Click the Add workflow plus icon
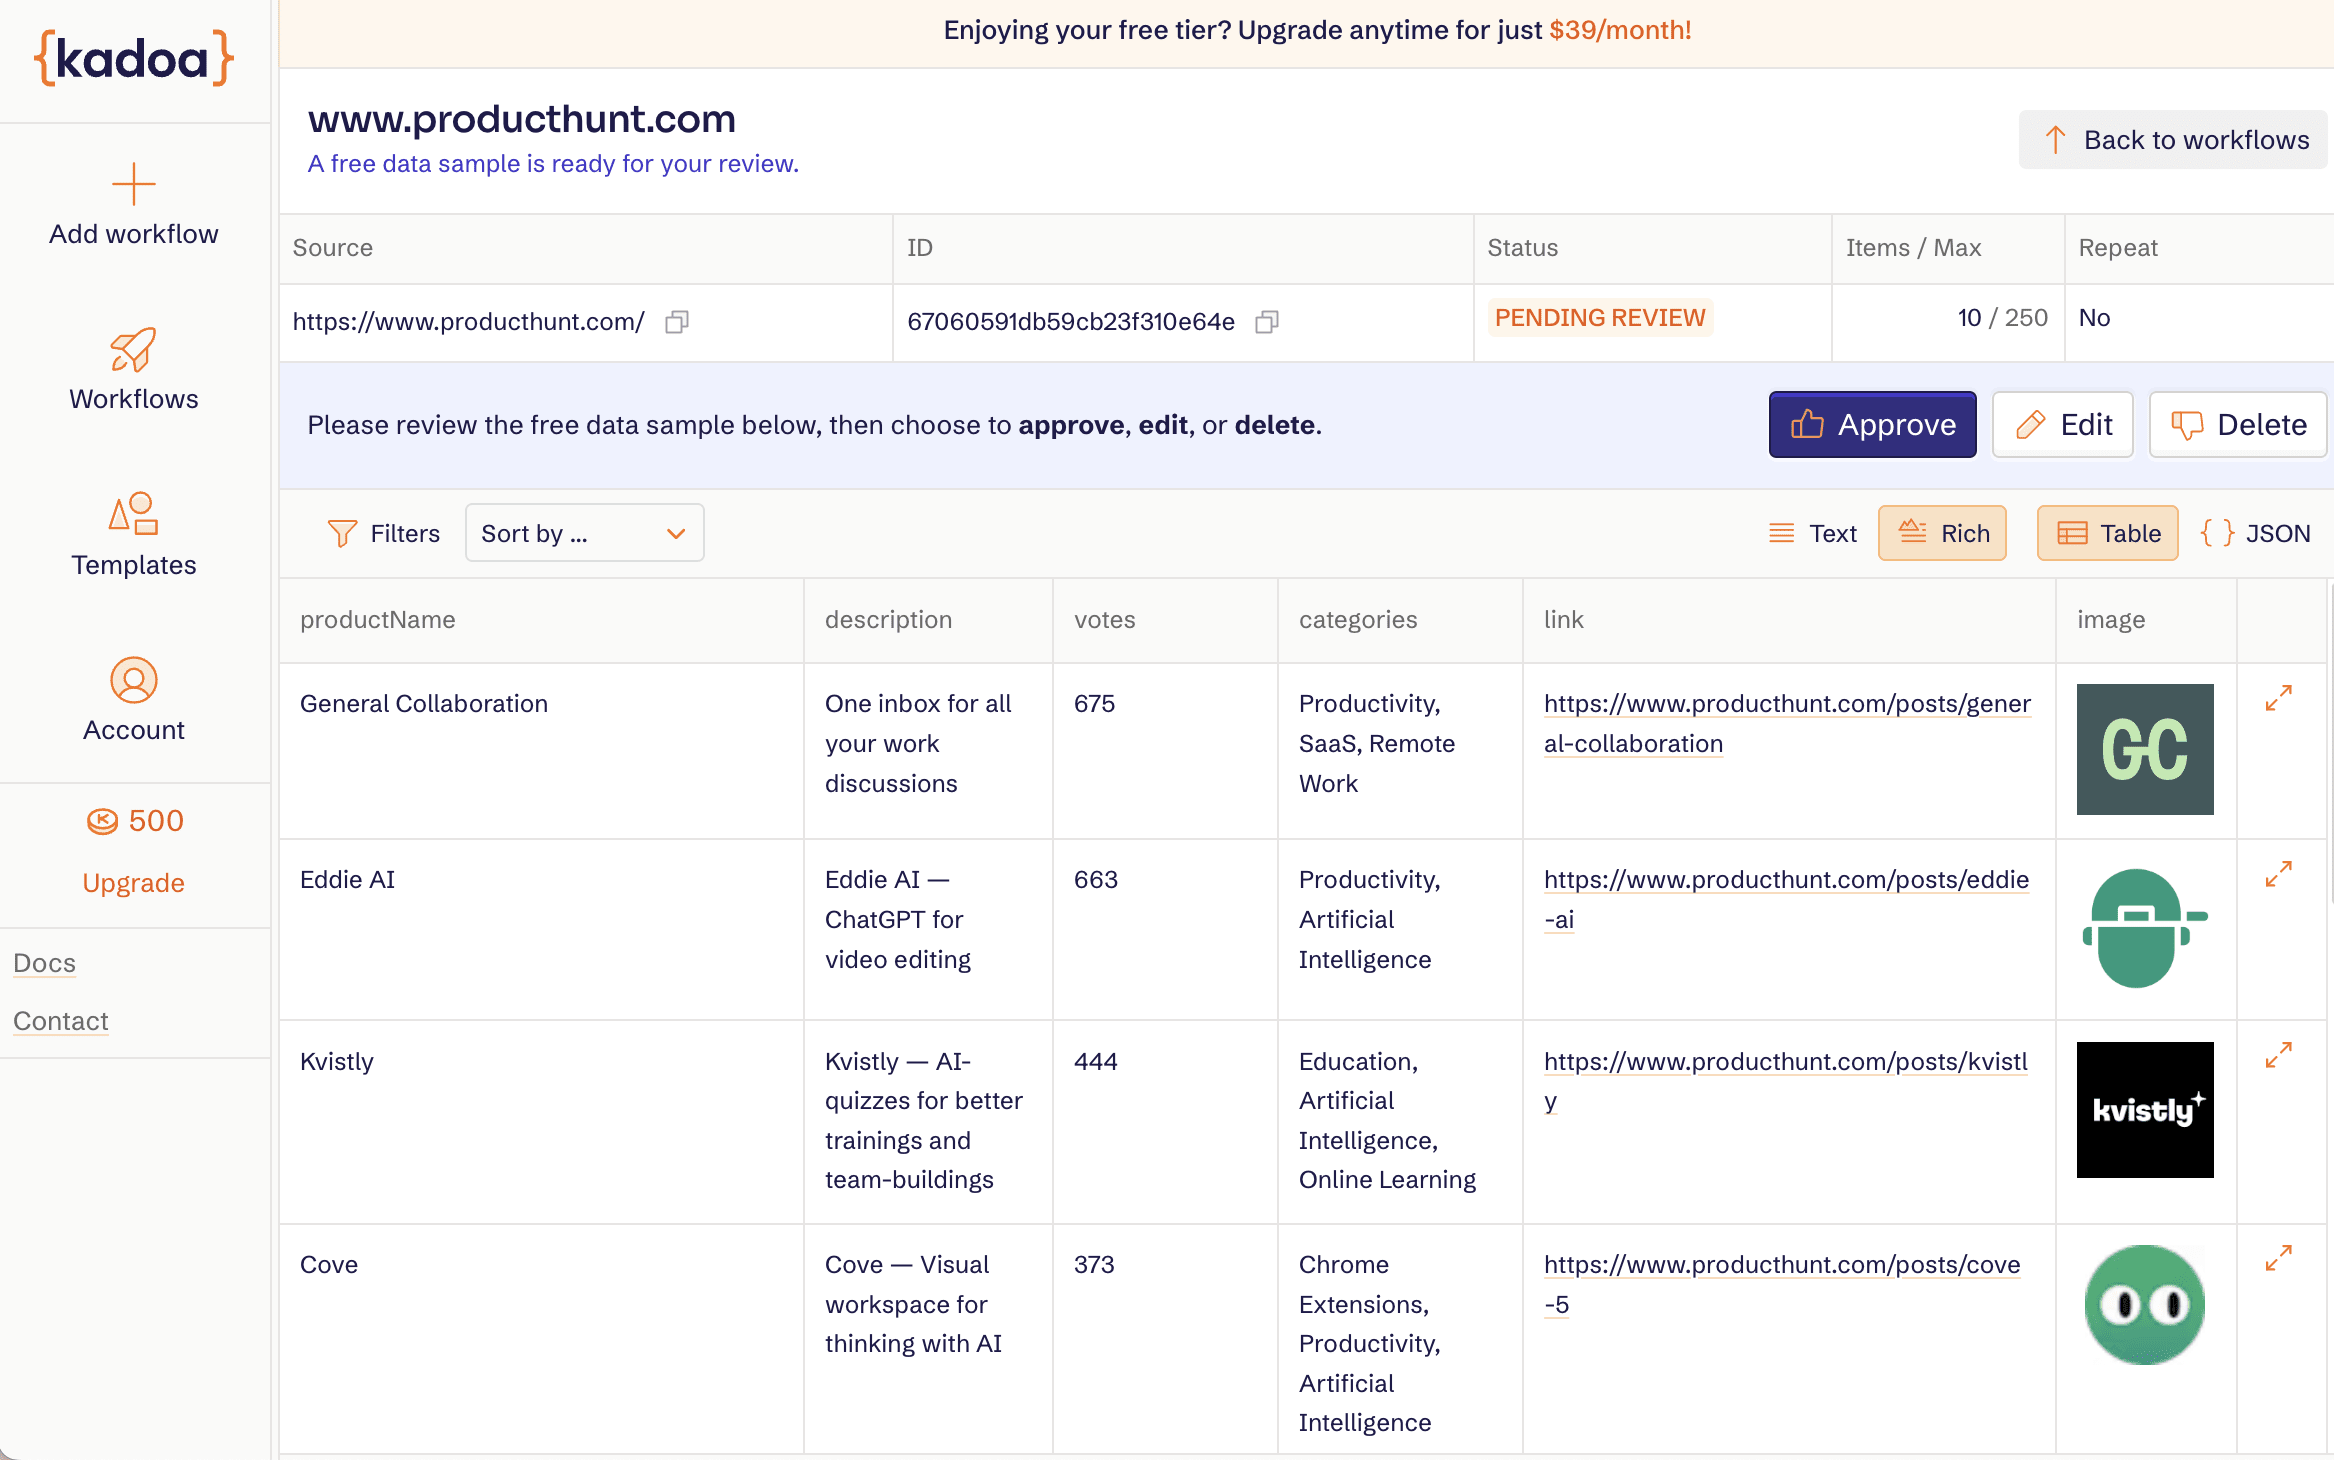The width and height of the screenshot is (2334, 1460). click(x=134, y=184)
